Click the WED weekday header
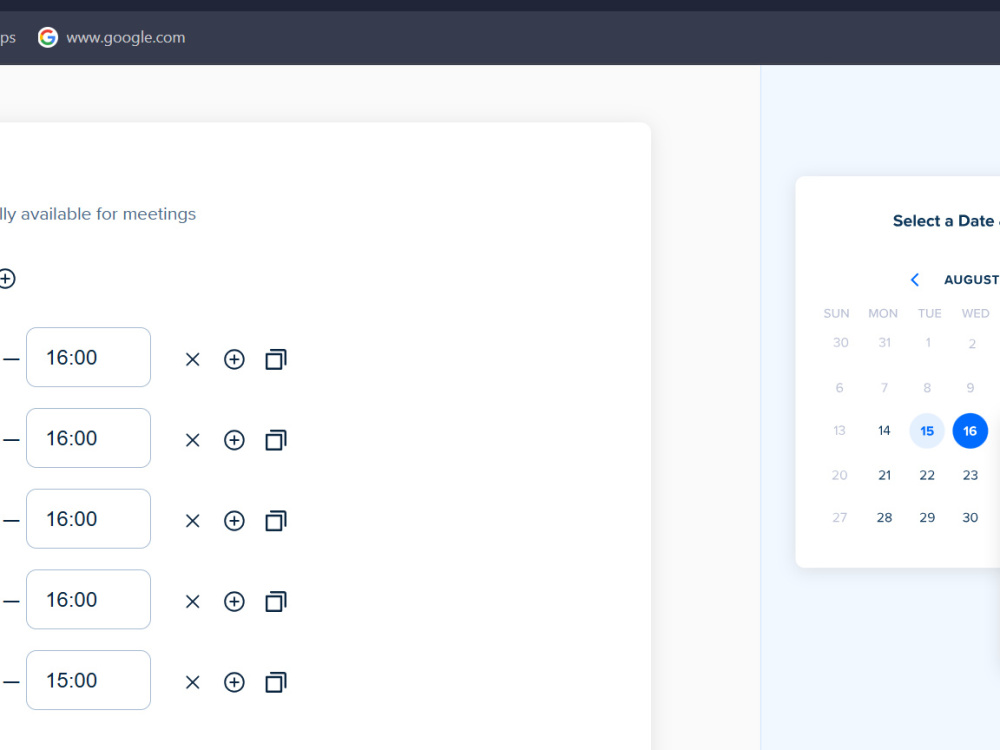Screen dimensions: 1000x750 click(975, 313)
